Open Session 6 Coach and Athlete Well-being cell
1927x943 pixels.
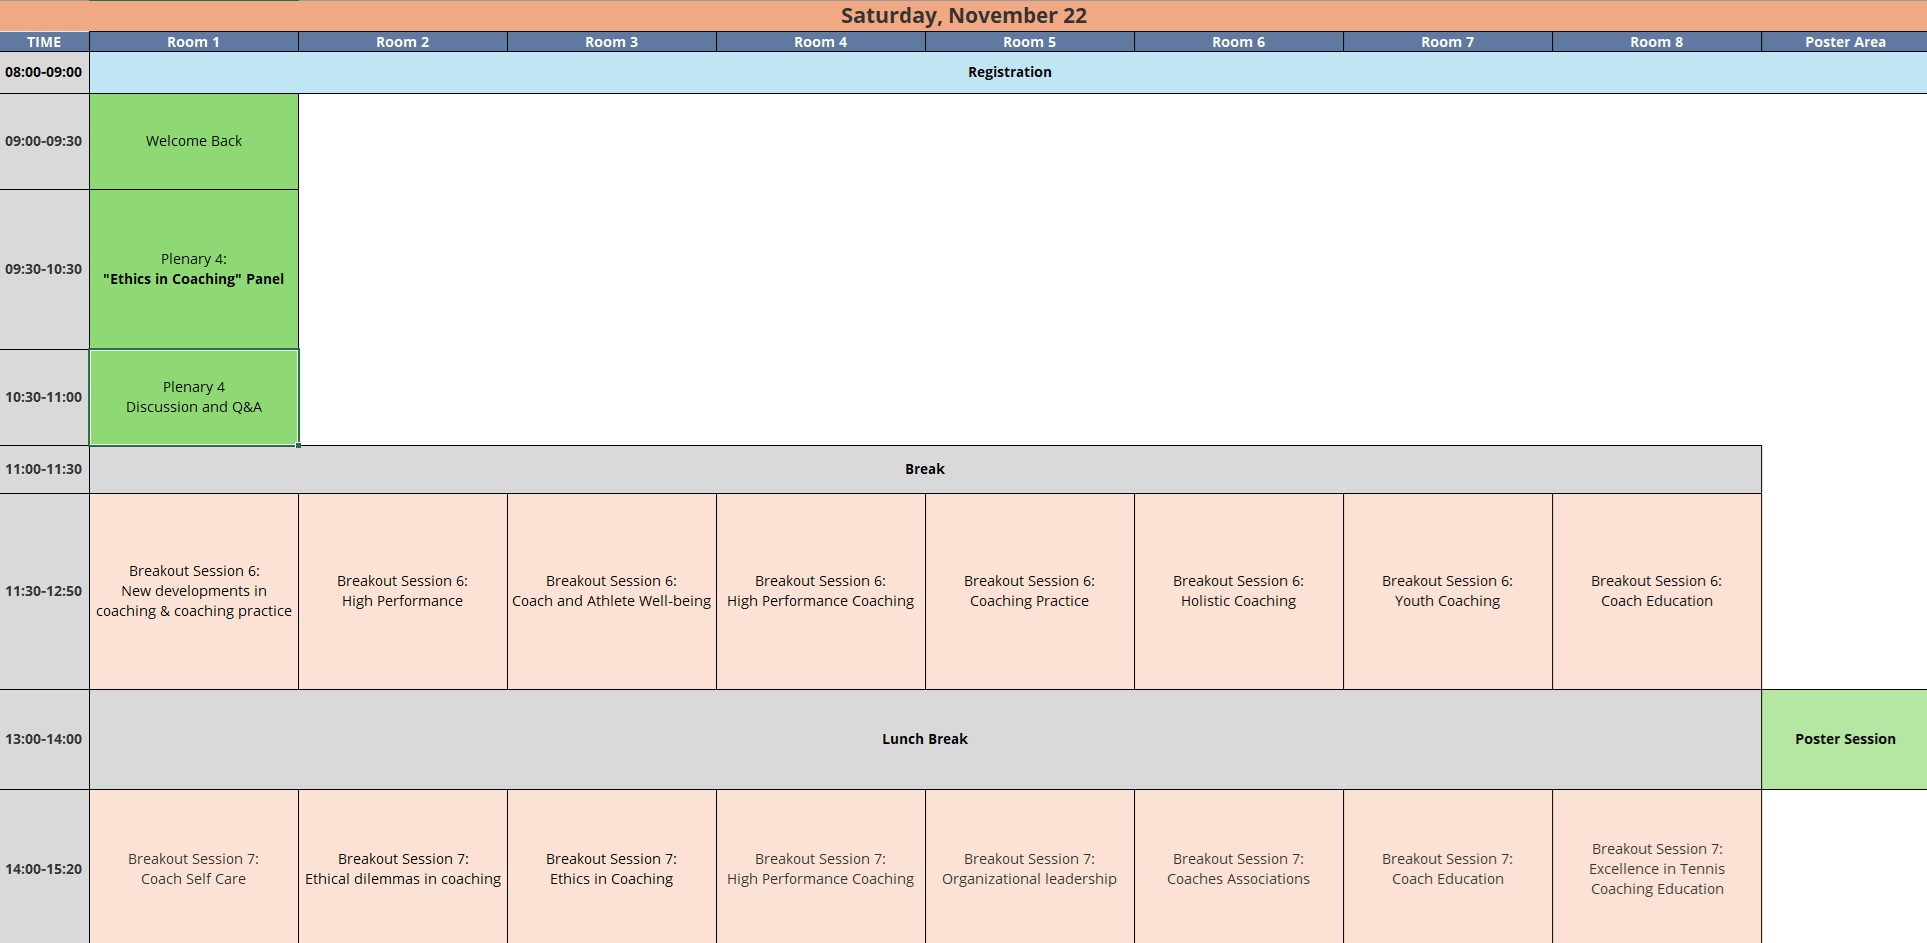pyautogui.click(x=611, y=591)
